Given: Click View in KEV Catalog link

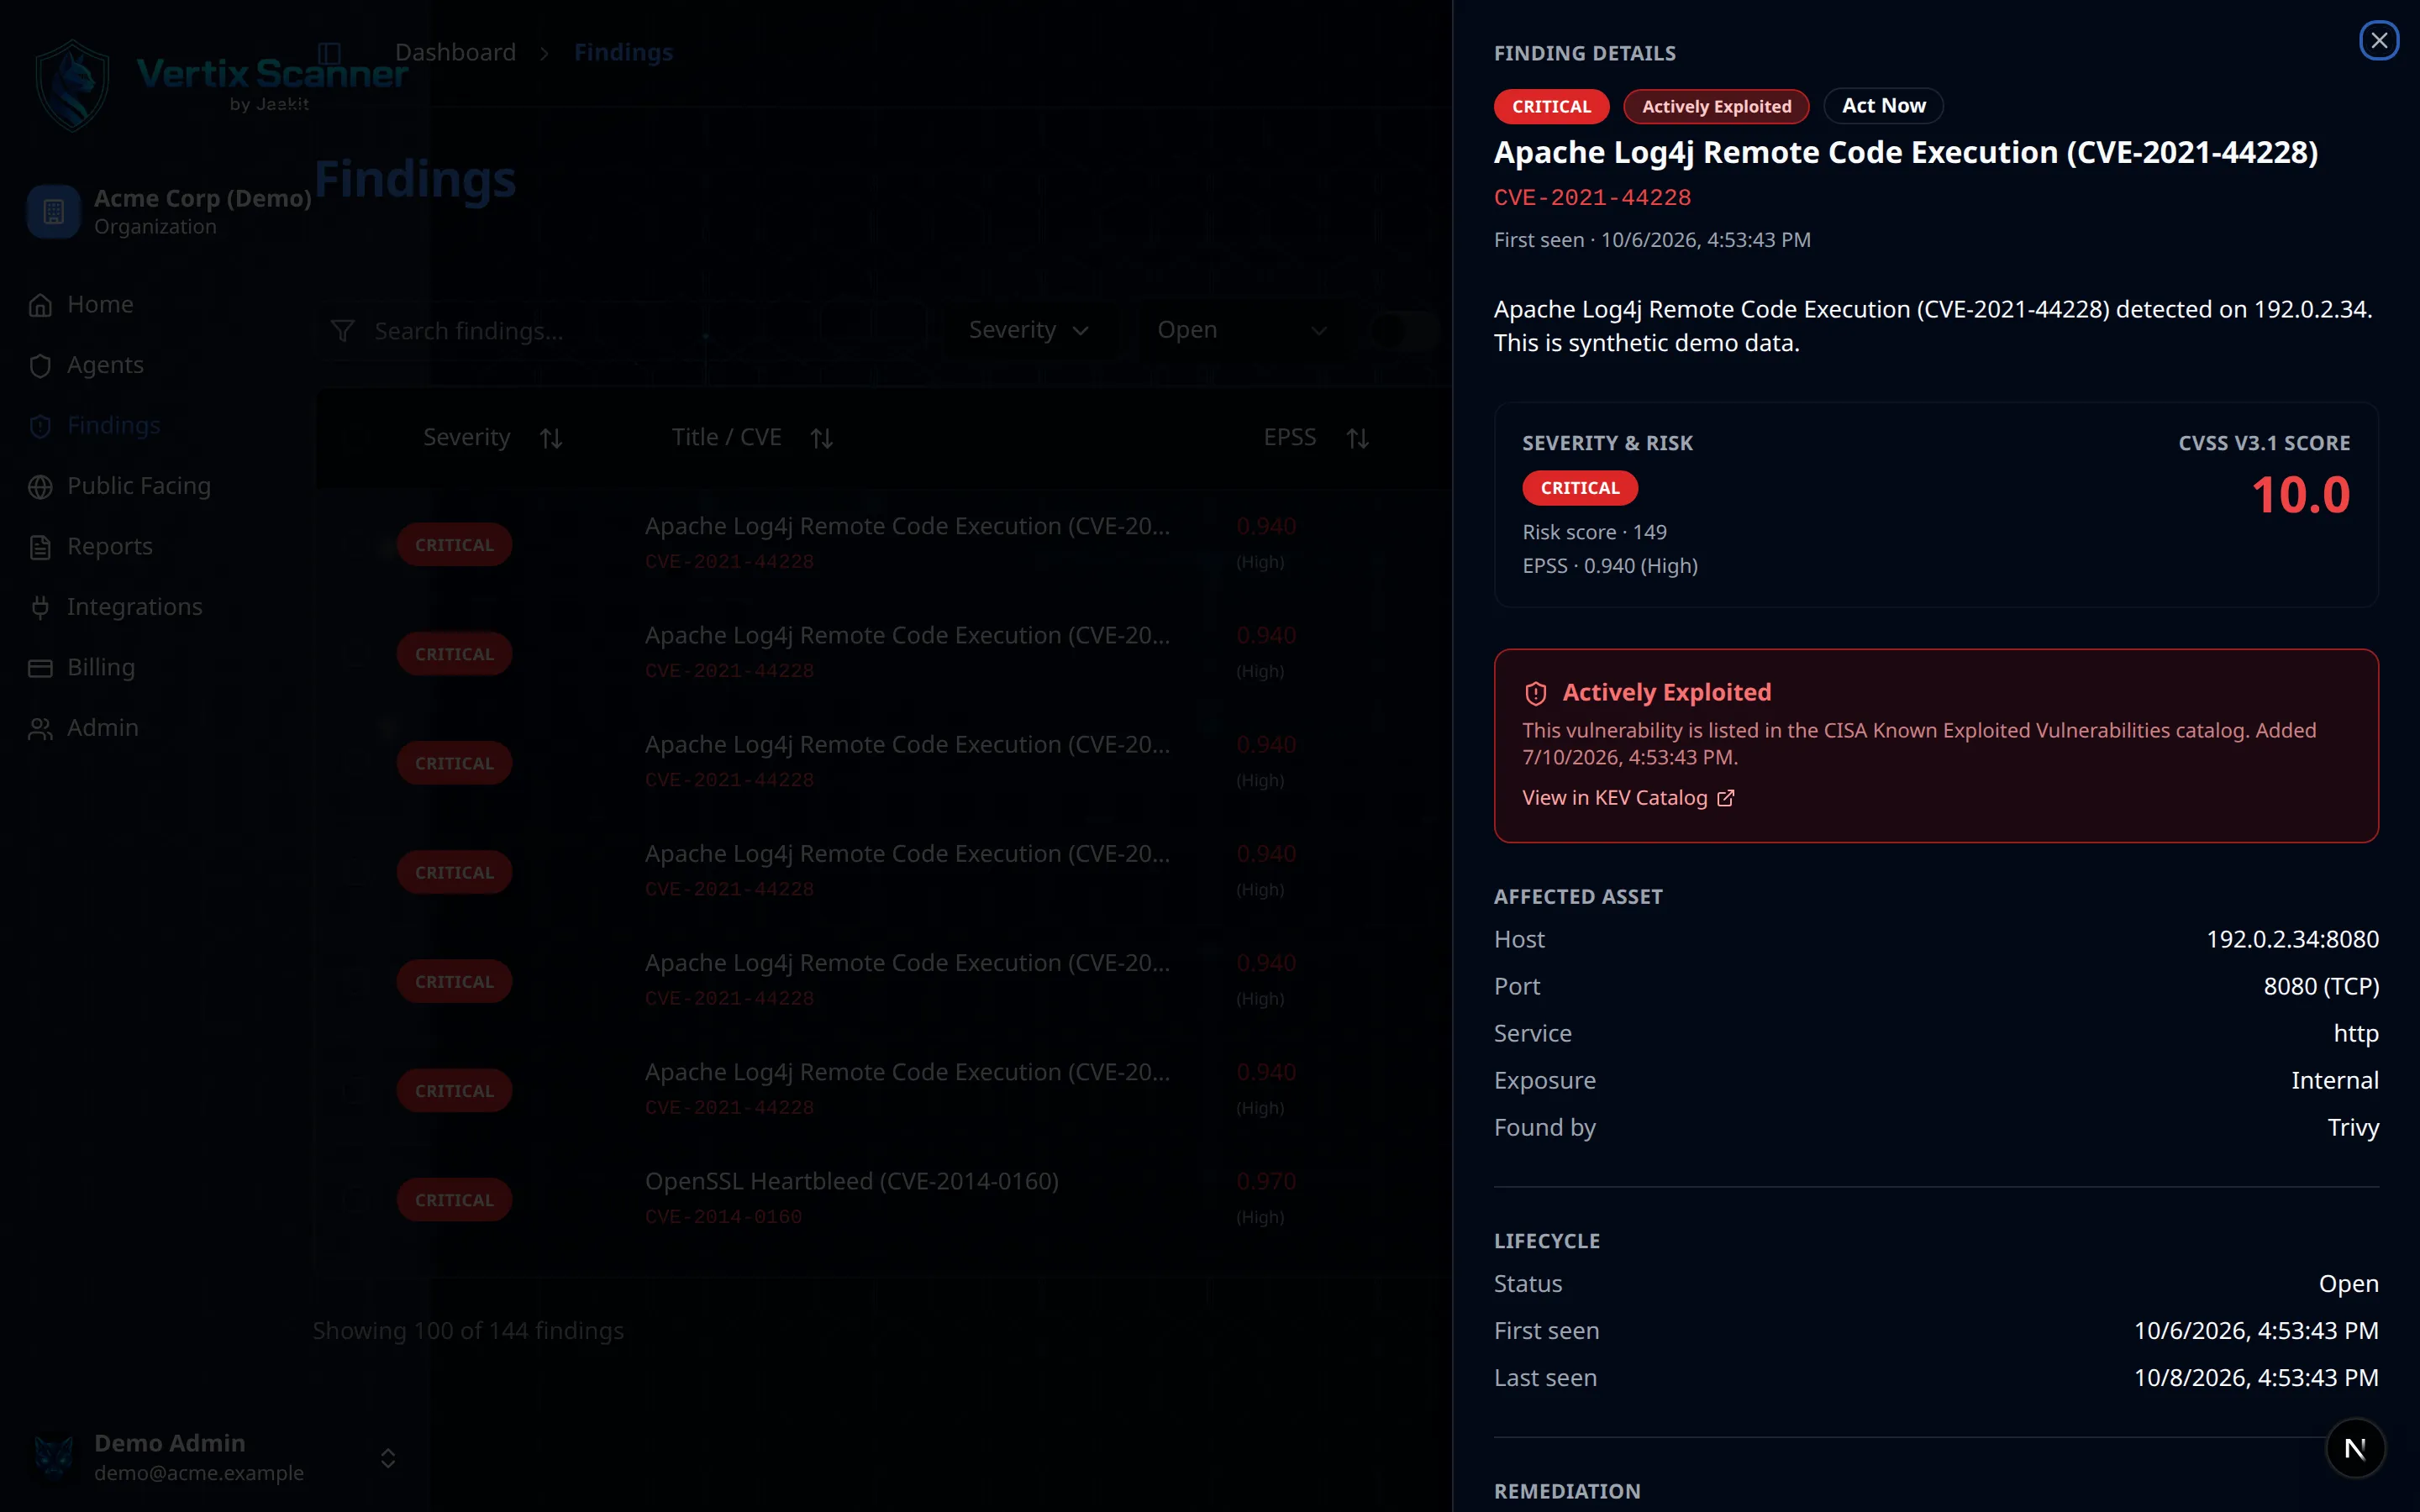Looking at the screenshot, I should coord(1628,798).
